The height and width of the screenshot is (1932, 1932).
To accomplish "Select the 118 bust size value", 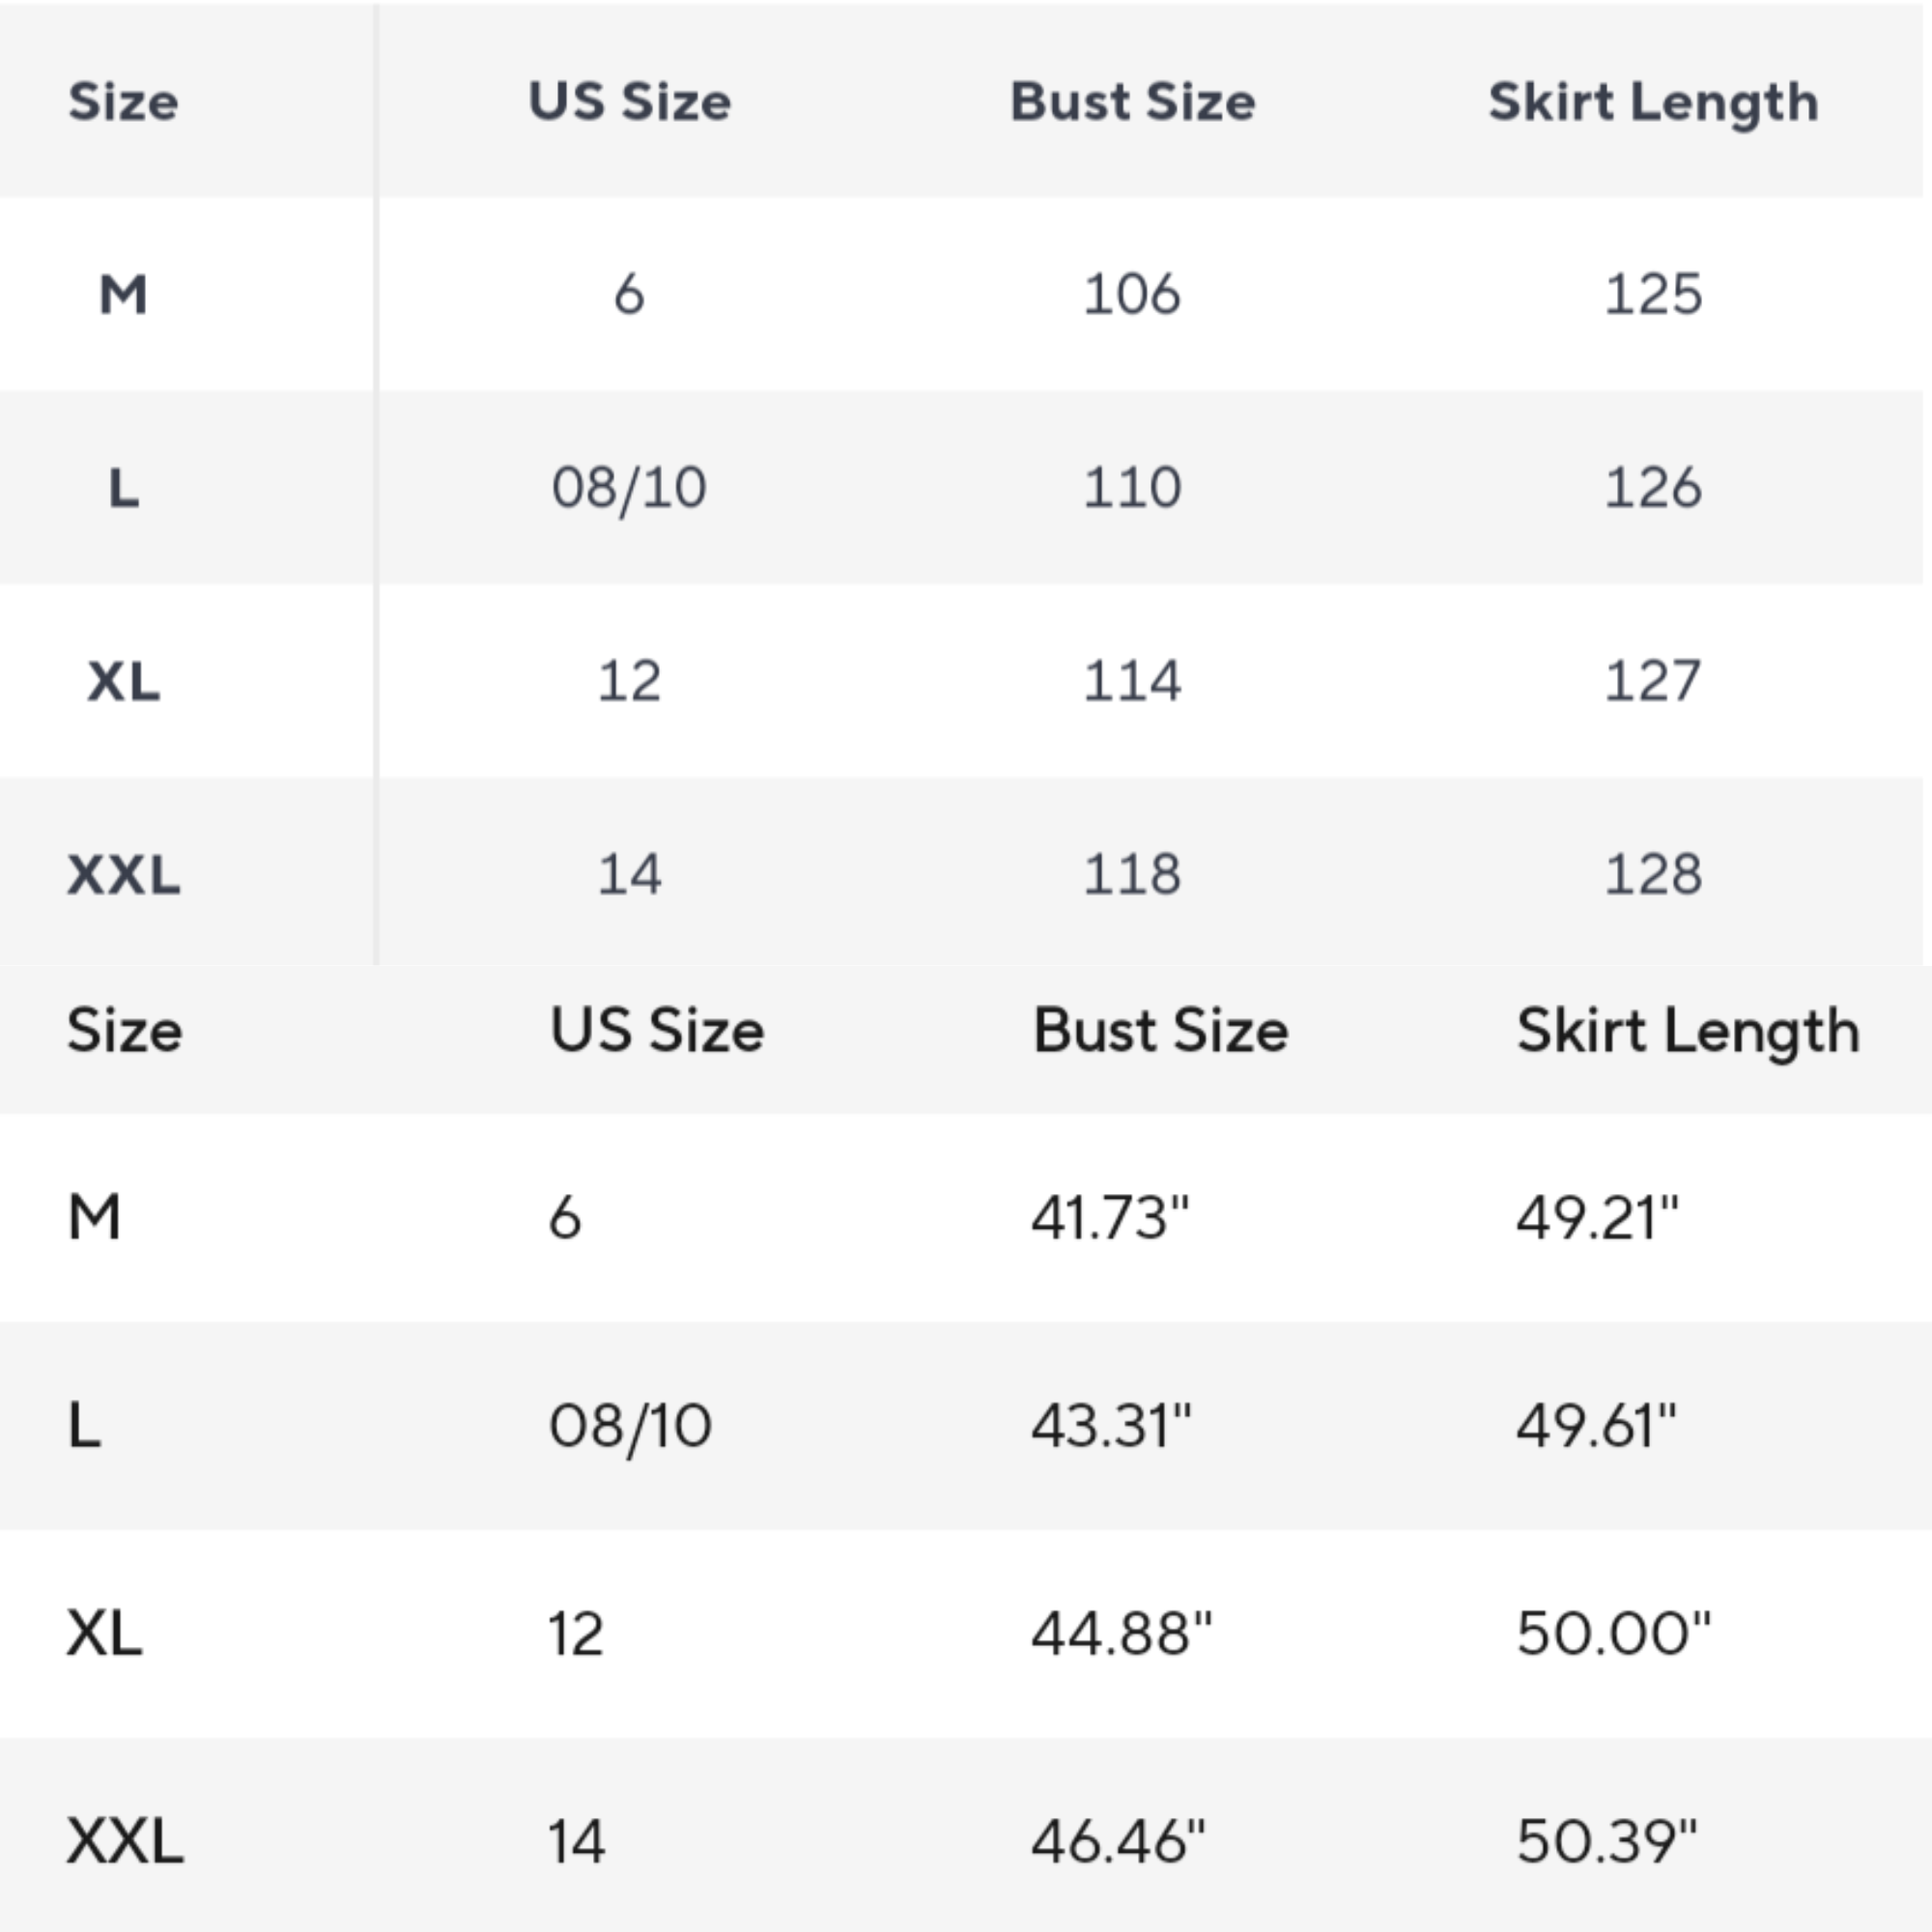I will click(1132, 874).
